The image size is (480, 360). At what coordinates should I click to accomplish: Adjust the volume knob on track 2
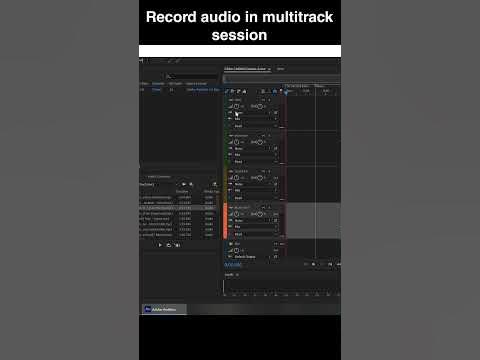coord(236,142)
